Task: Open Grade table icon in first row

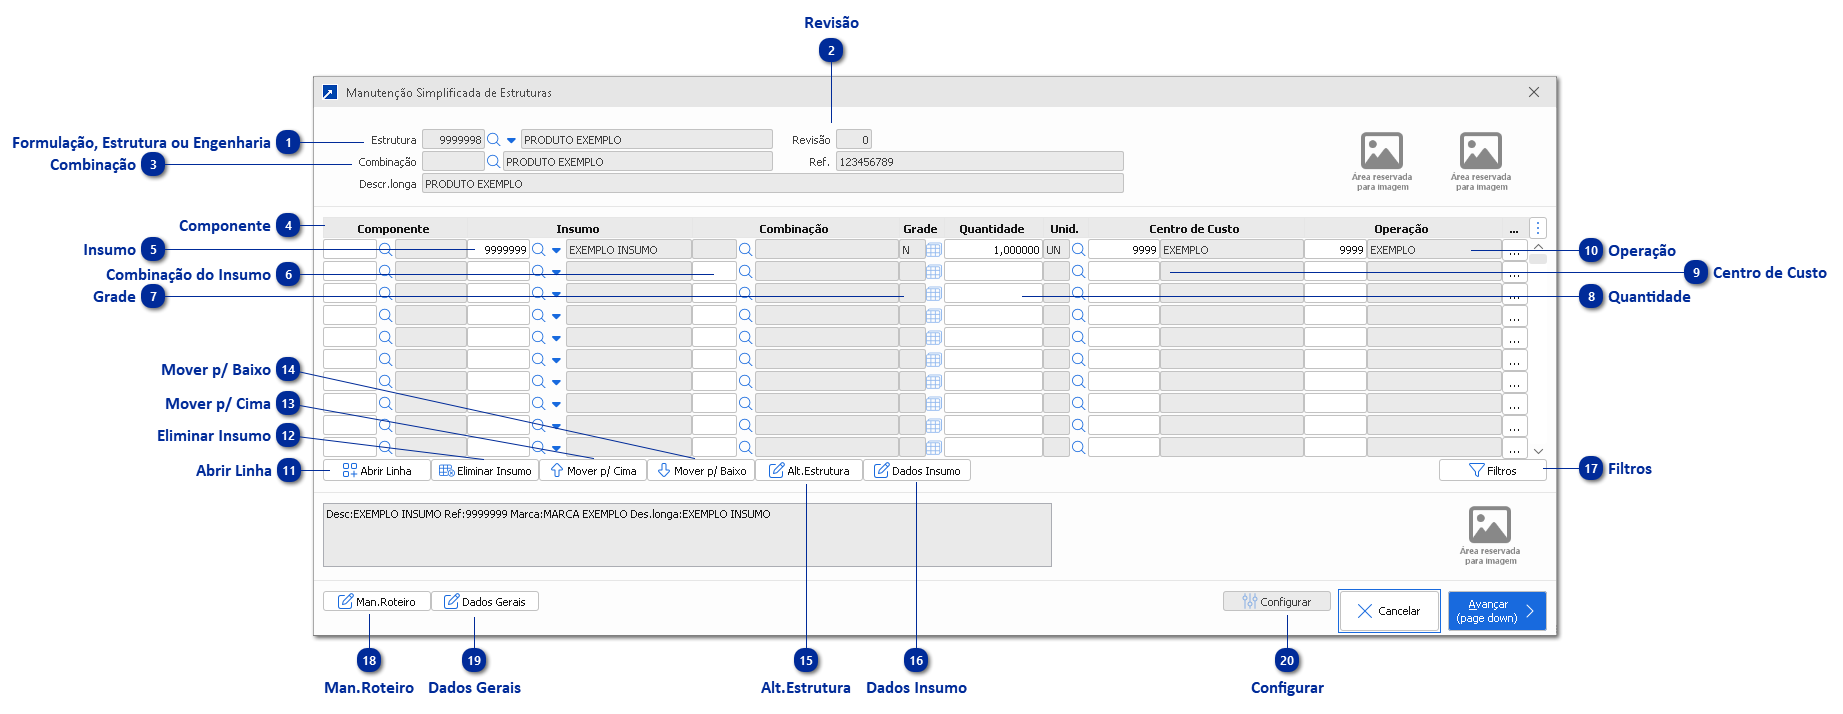Action: click(934, 250)
